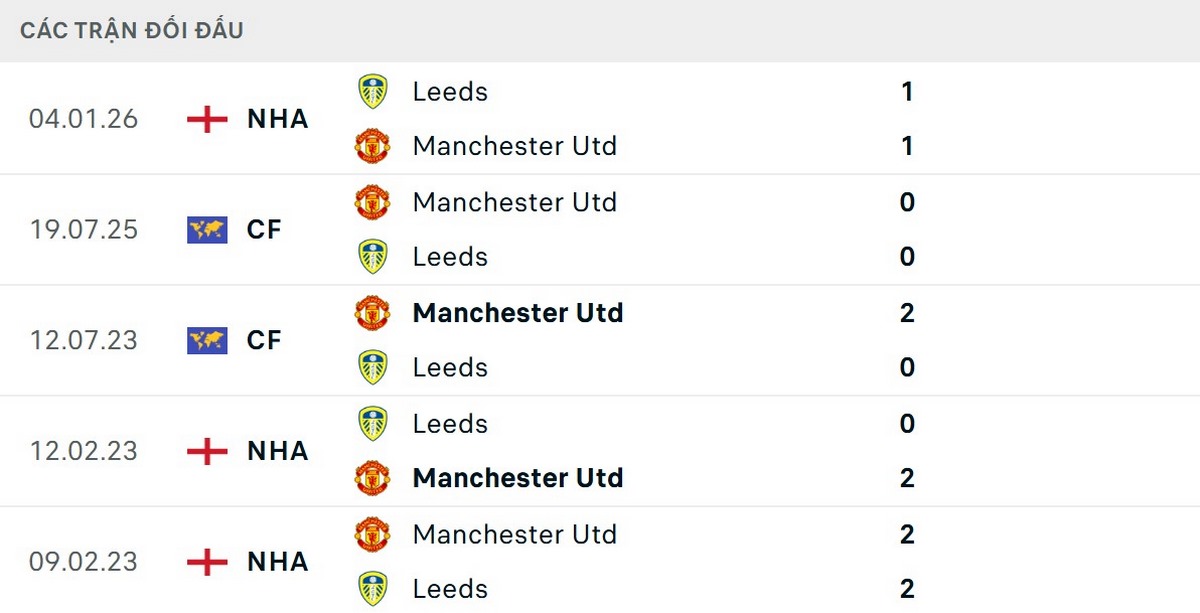Open the Leeds team page from the 19.07.25 match
1200x613 pixels.
point(449,256)
